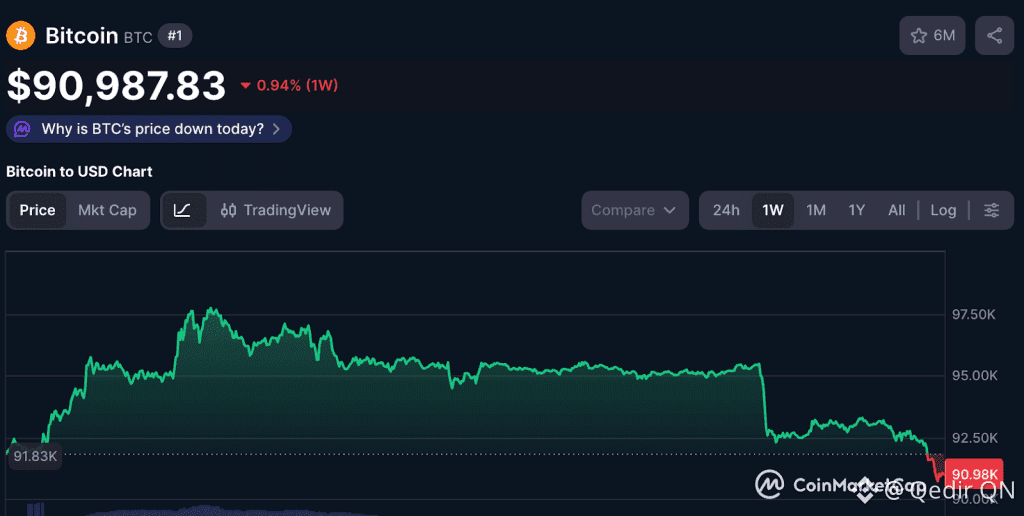1024x516 pixels.
Task: Select the line chart view icon
Action: (x=183, y=210)
